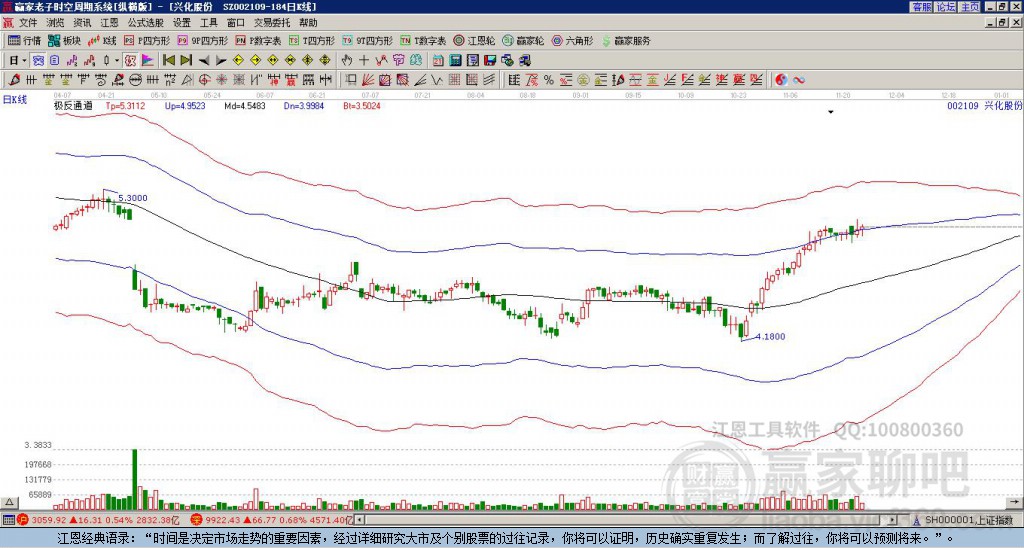Click the 4.1800 low price marker

(770, 337)
